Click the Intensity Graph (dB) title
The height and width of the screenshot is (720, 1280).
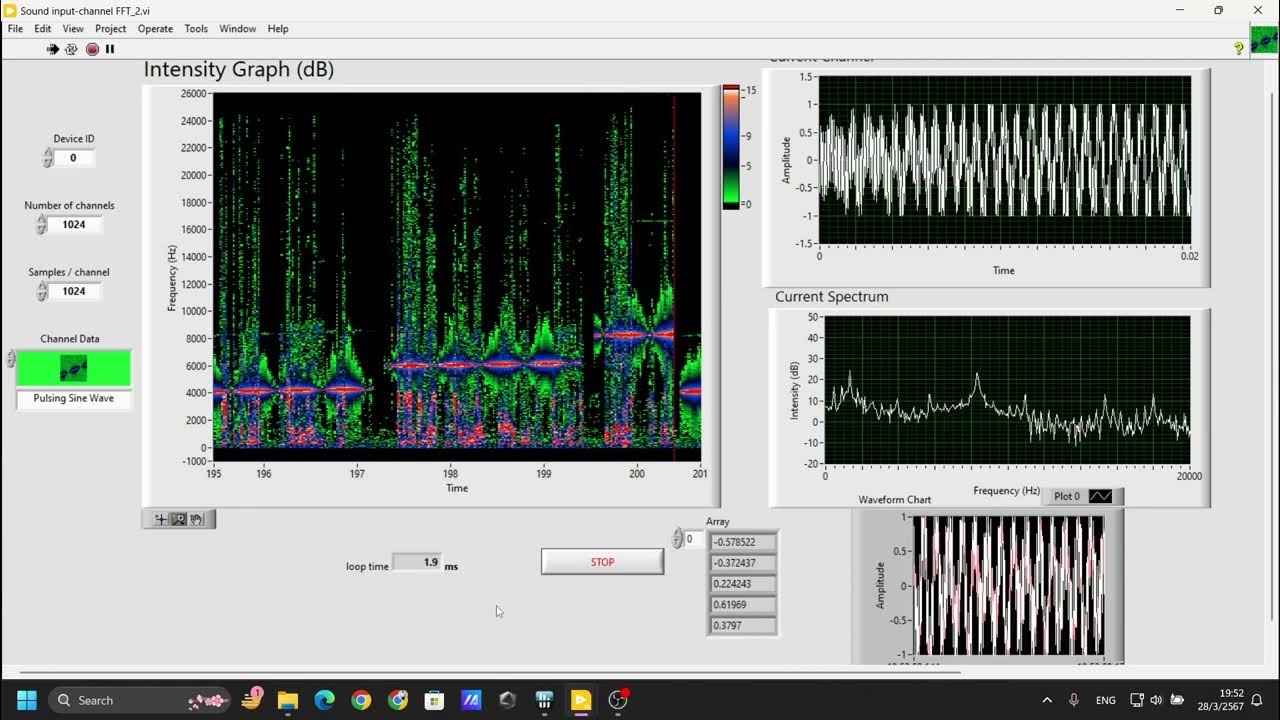pyautogui.click(x=238, y=70)
